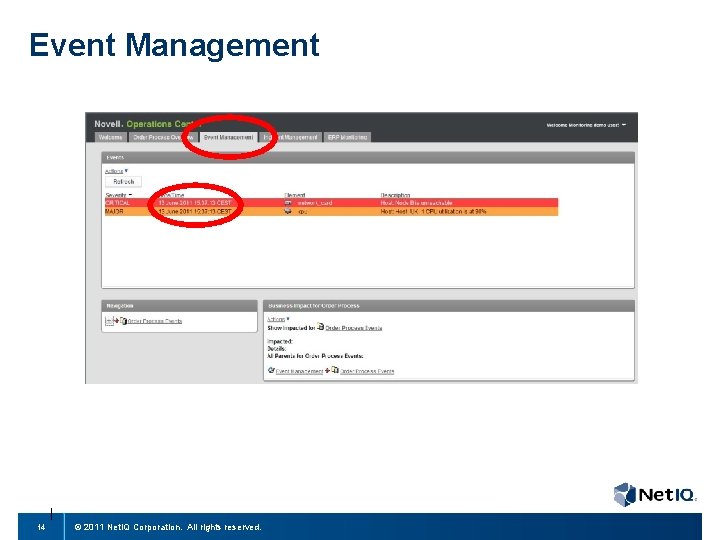Click the CRITICAL event date and time

click(x=195, y=202)
